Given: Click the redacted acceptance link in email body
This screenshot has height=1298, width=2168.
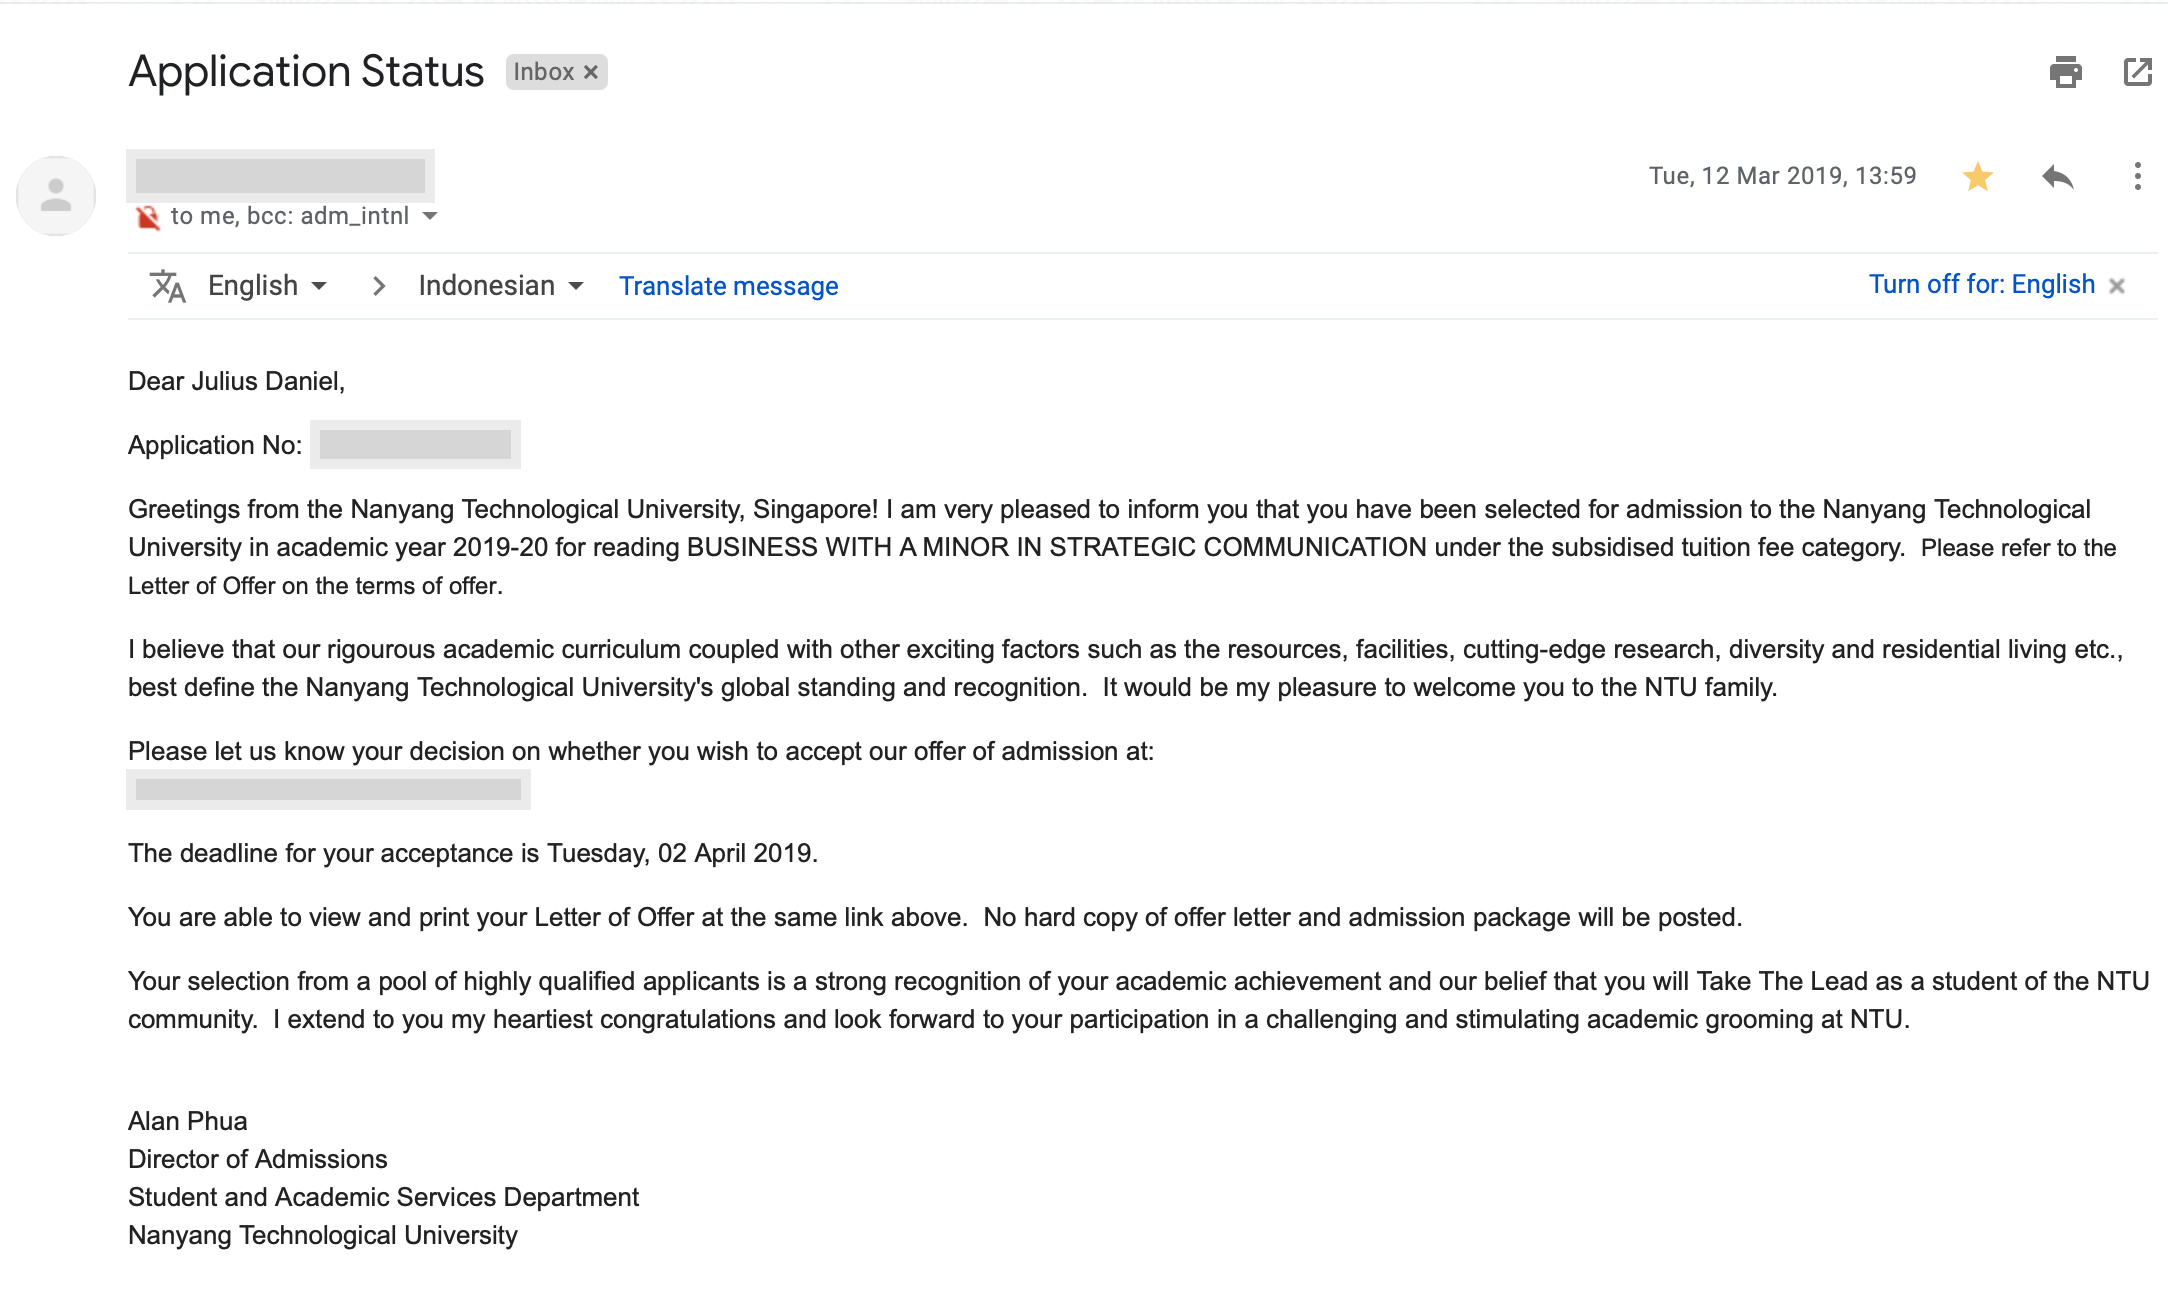Looking at the screenshot, I should (328, 790).
